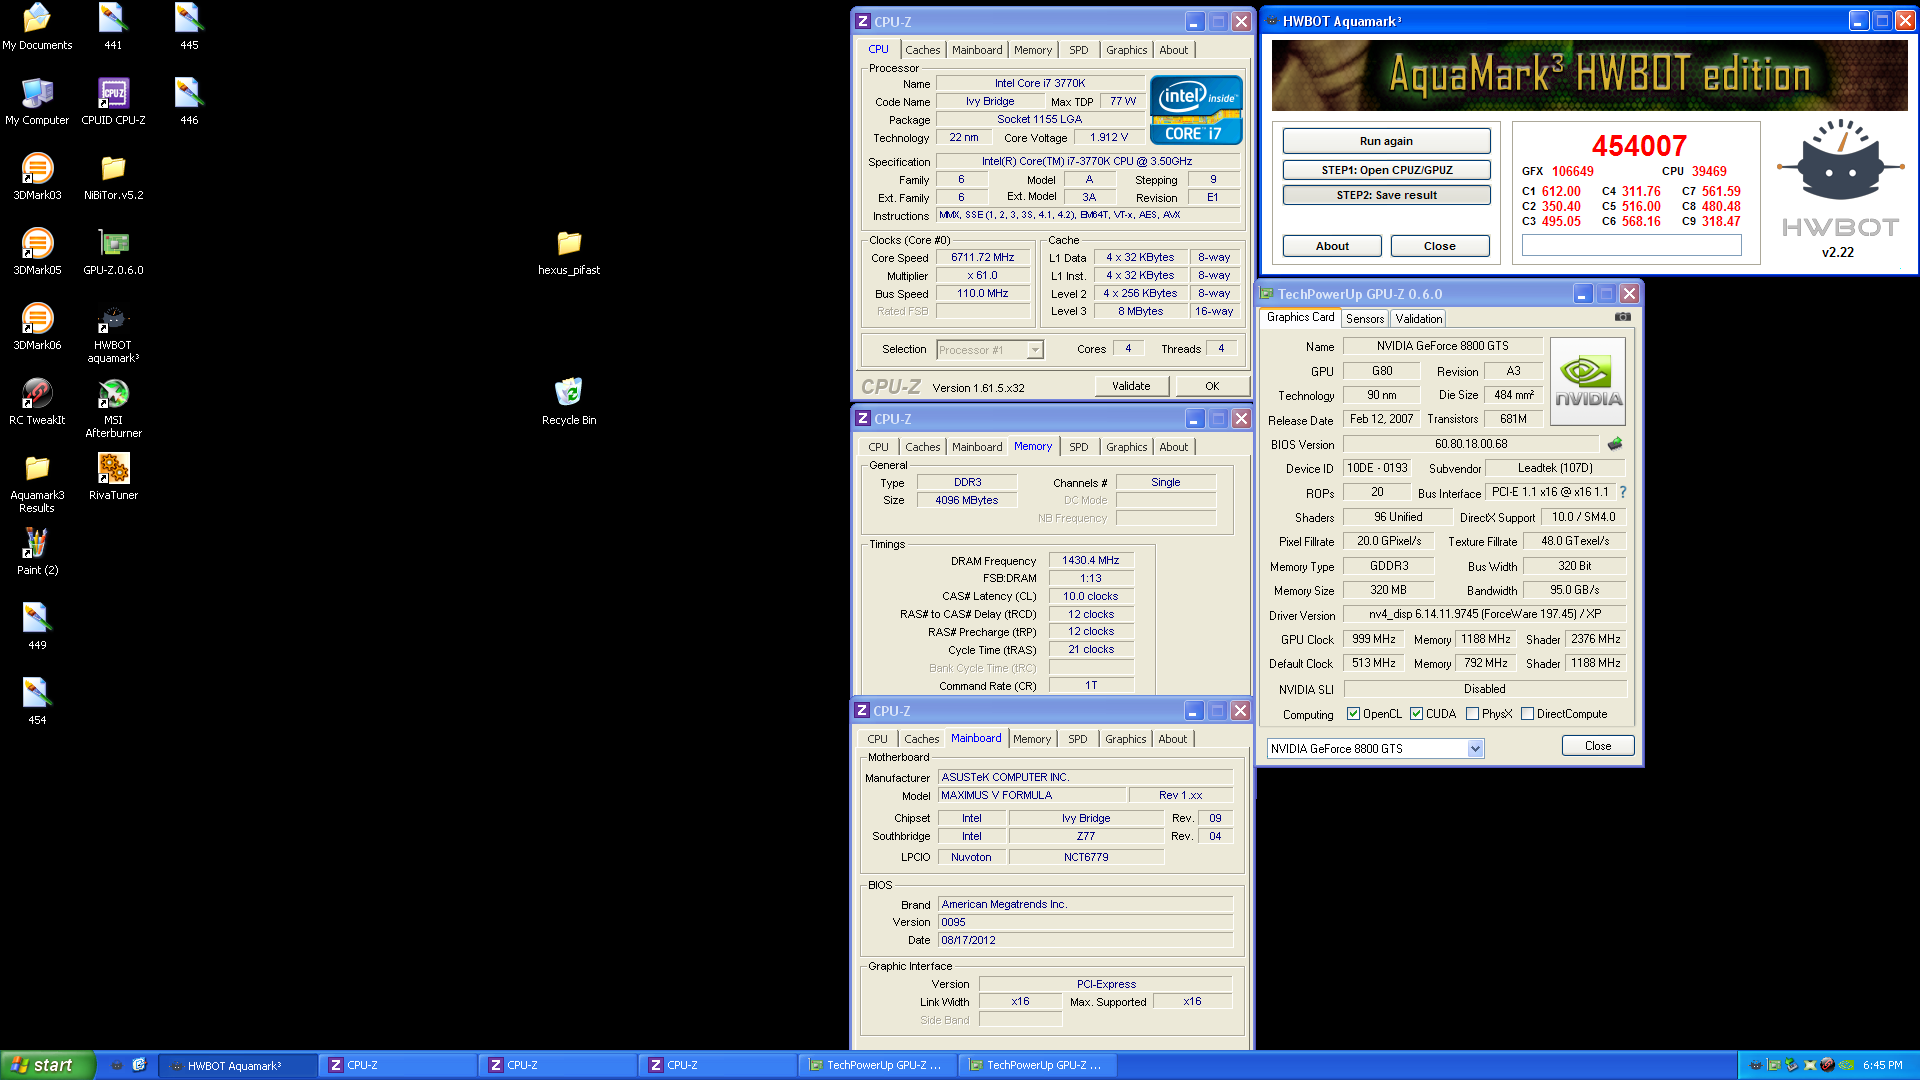Open the hexus_pifast folder

pyautogui.click(x=569, y=251)
